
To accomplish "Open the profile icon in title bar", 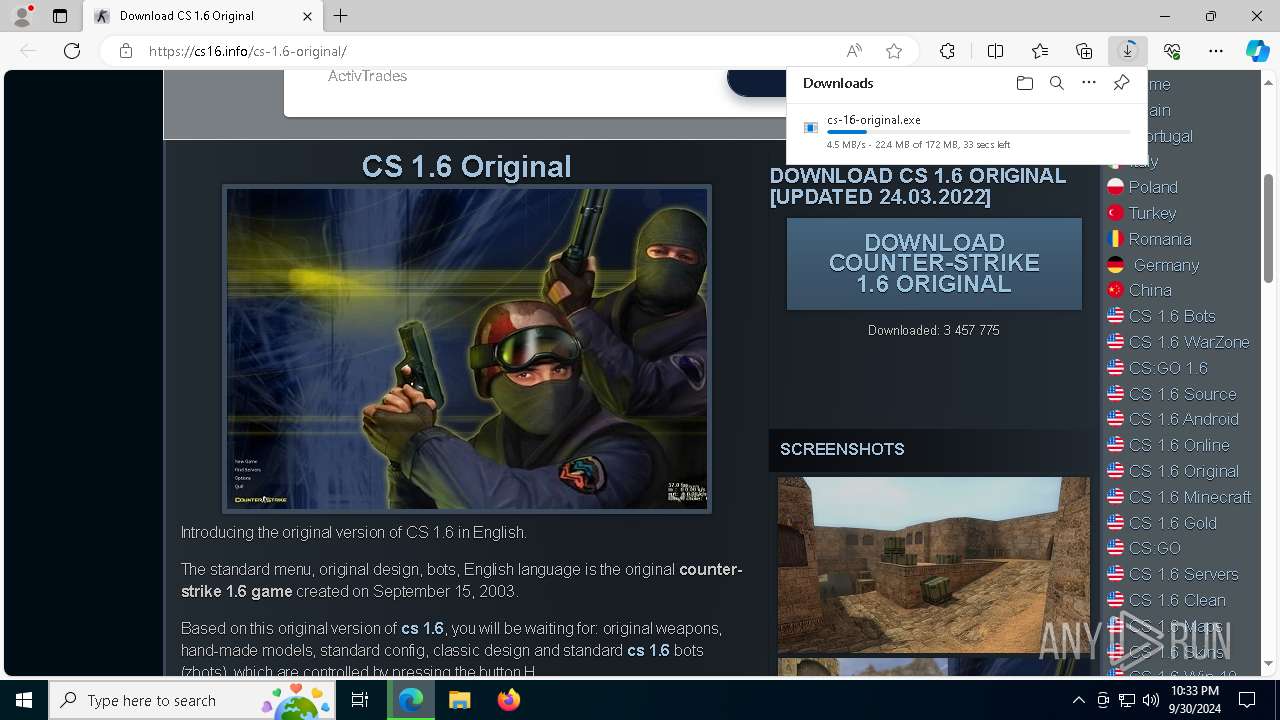I will (22, 16).
